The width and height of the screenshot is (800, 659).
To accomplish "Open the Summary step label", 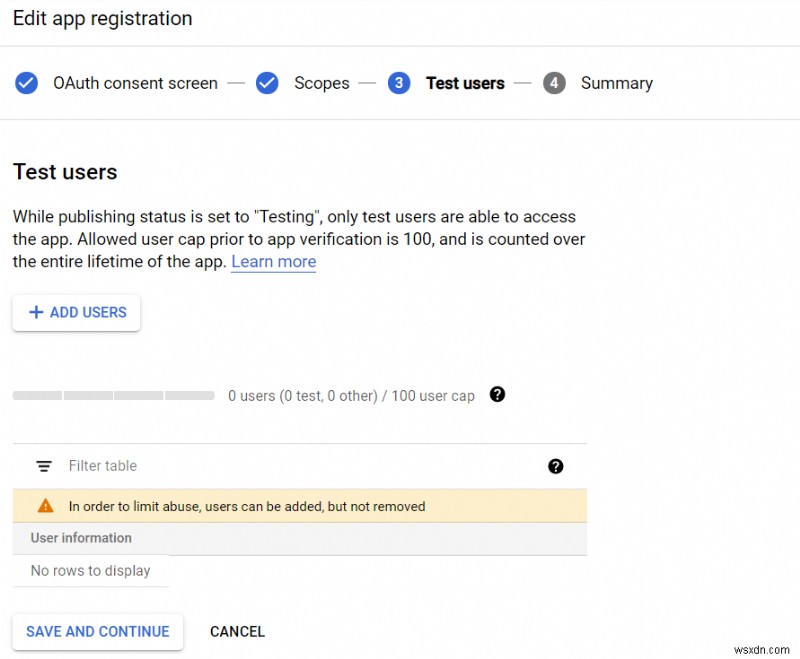I will pos(616,83).
